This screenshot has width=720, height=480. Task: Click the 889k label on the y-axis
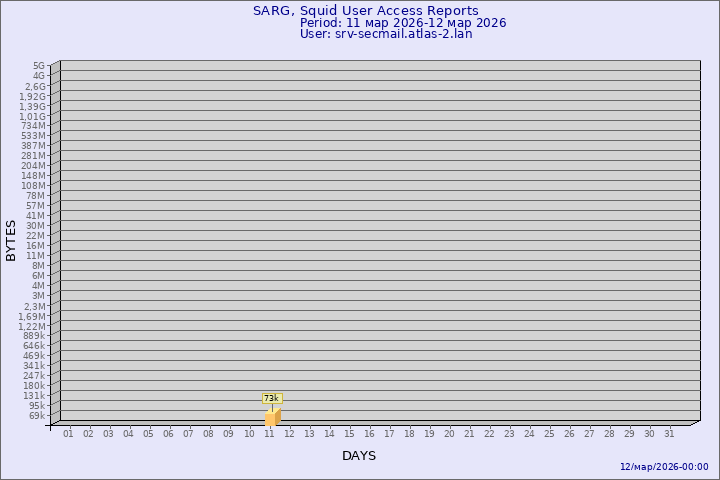click(x=33, y=336)
